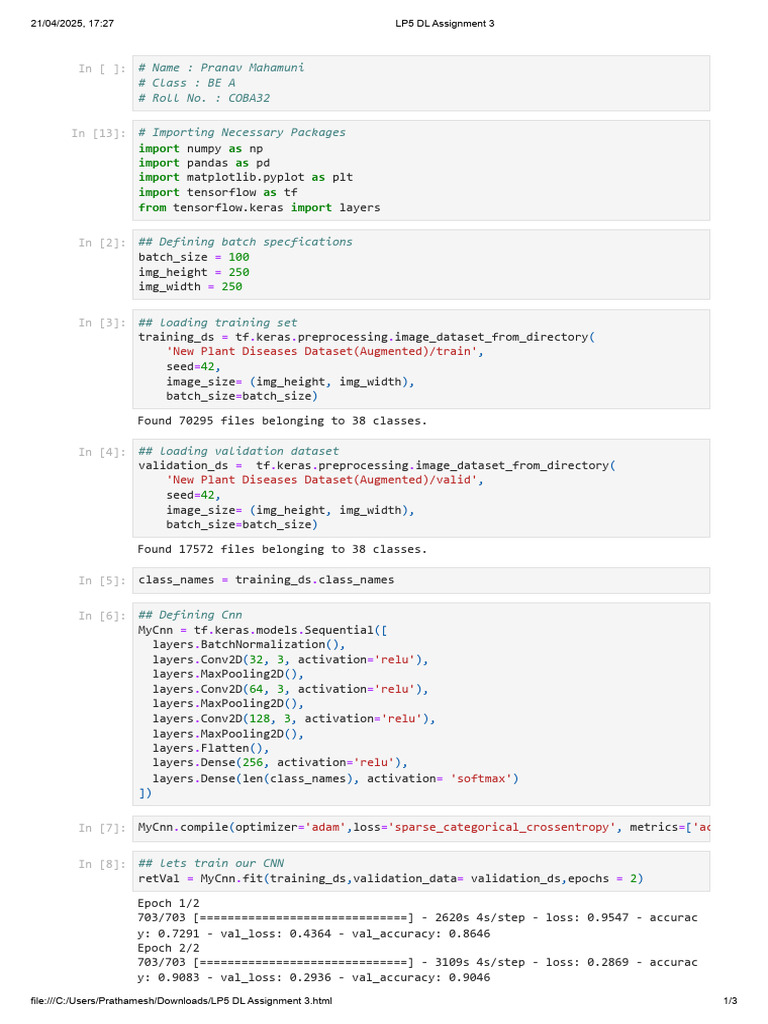Click output 'Found 17572 files belonging to 38 classes.'
Viewport: 768px width, 1024px height.
coord(282,549)
